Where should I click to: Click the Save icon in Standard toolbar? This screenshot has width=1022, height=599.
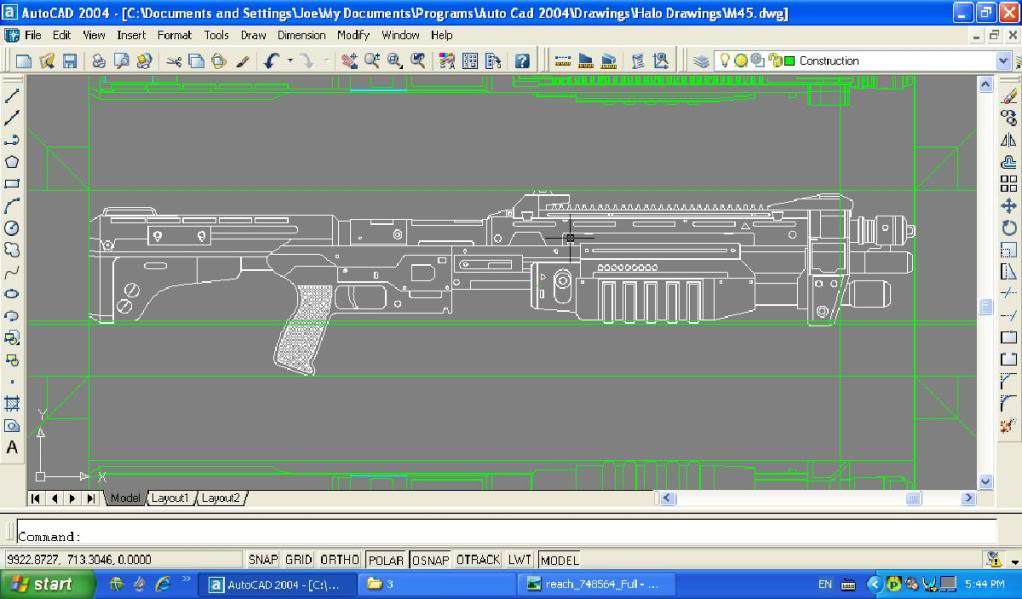pyautogui.click(x=69, y=61)
